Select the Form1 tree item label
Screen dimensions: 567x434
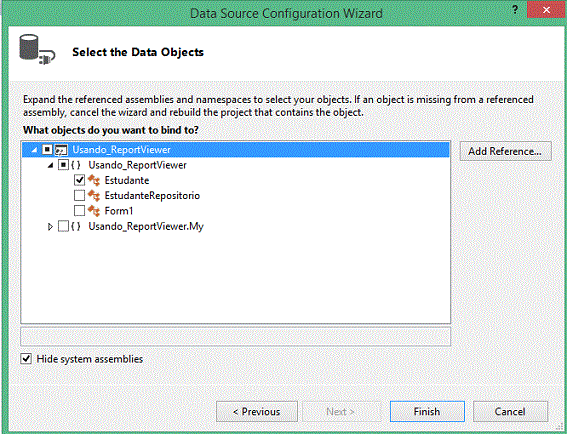(119, 211)
